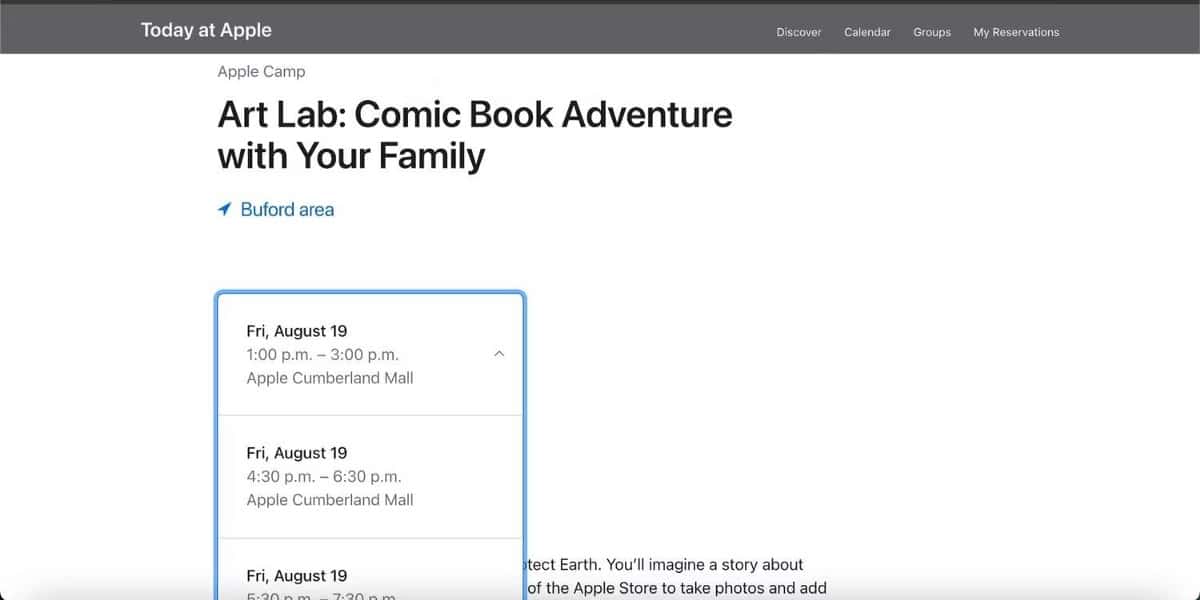Choose the 4:30 p.m. to 6:30 p.m. session
Image resolution: width=1200 pixels, height=600 pixels.
[370, 476]
